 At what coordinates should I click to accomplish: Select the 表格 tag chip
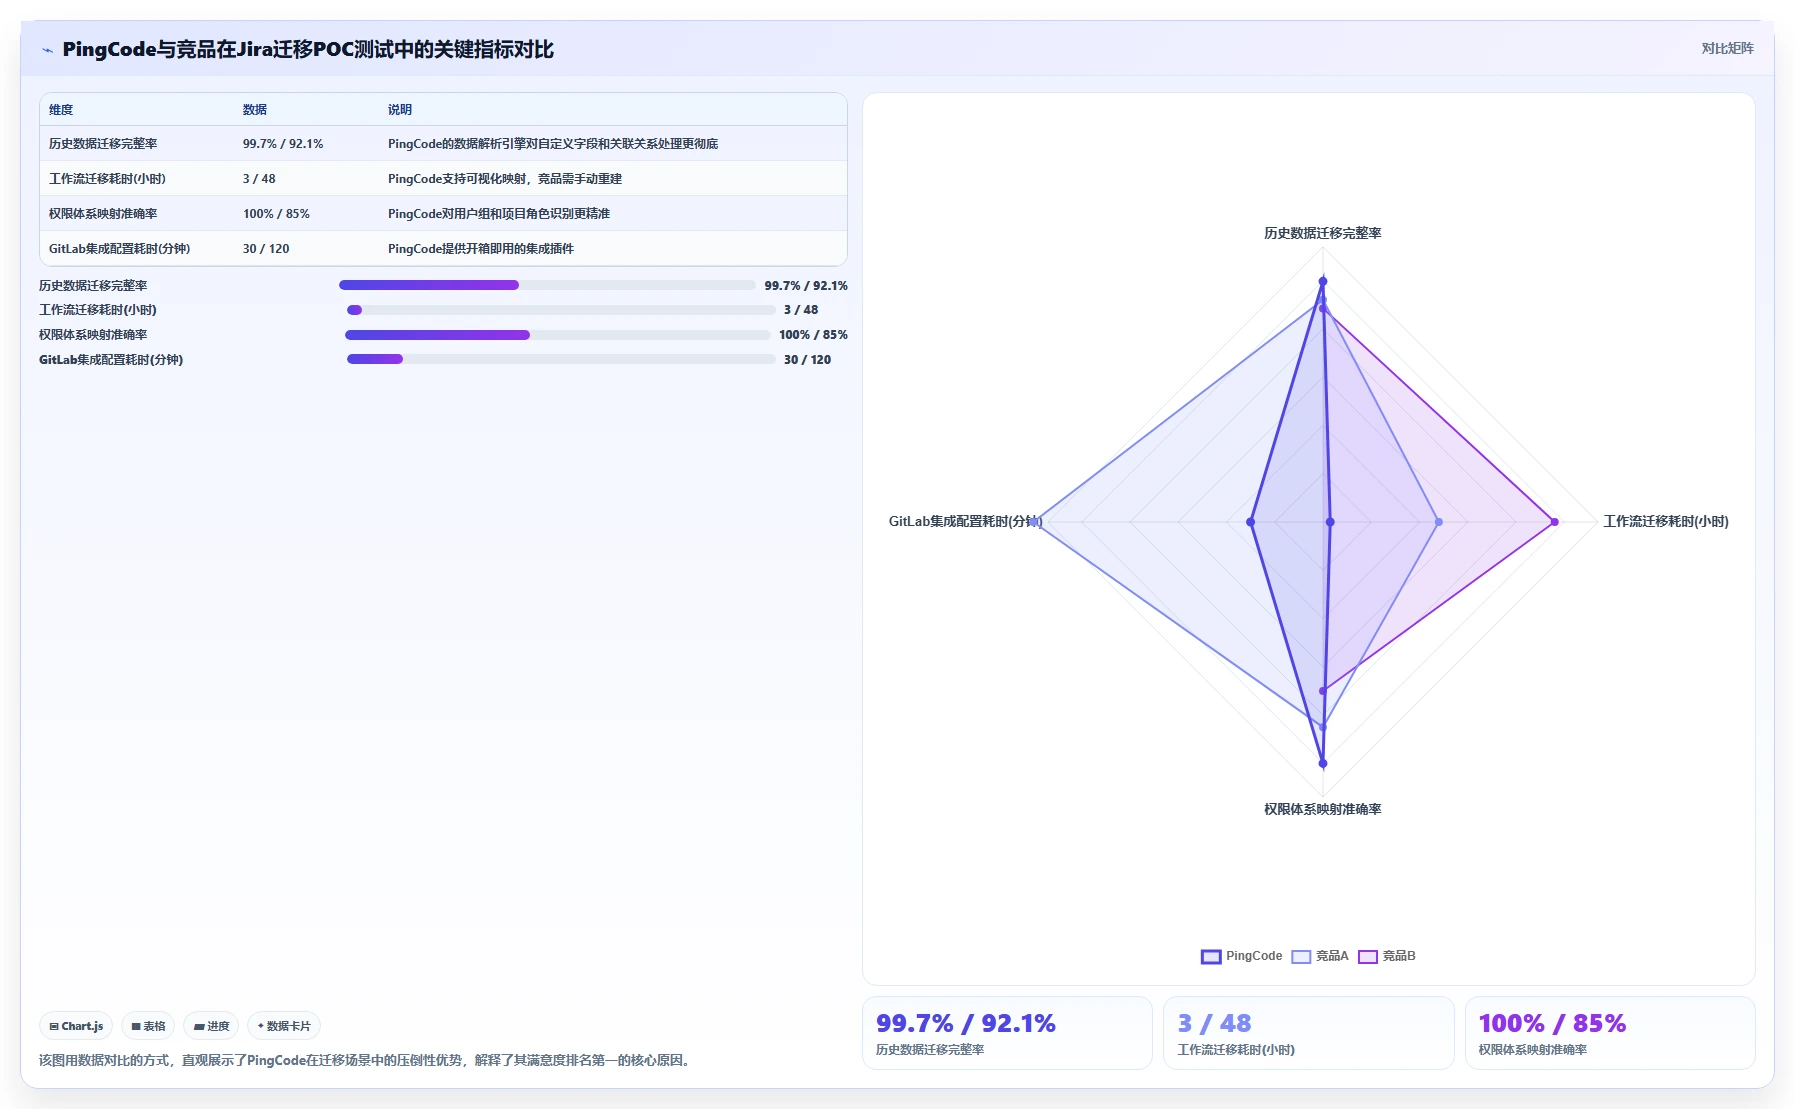(x=148, y=1026)
